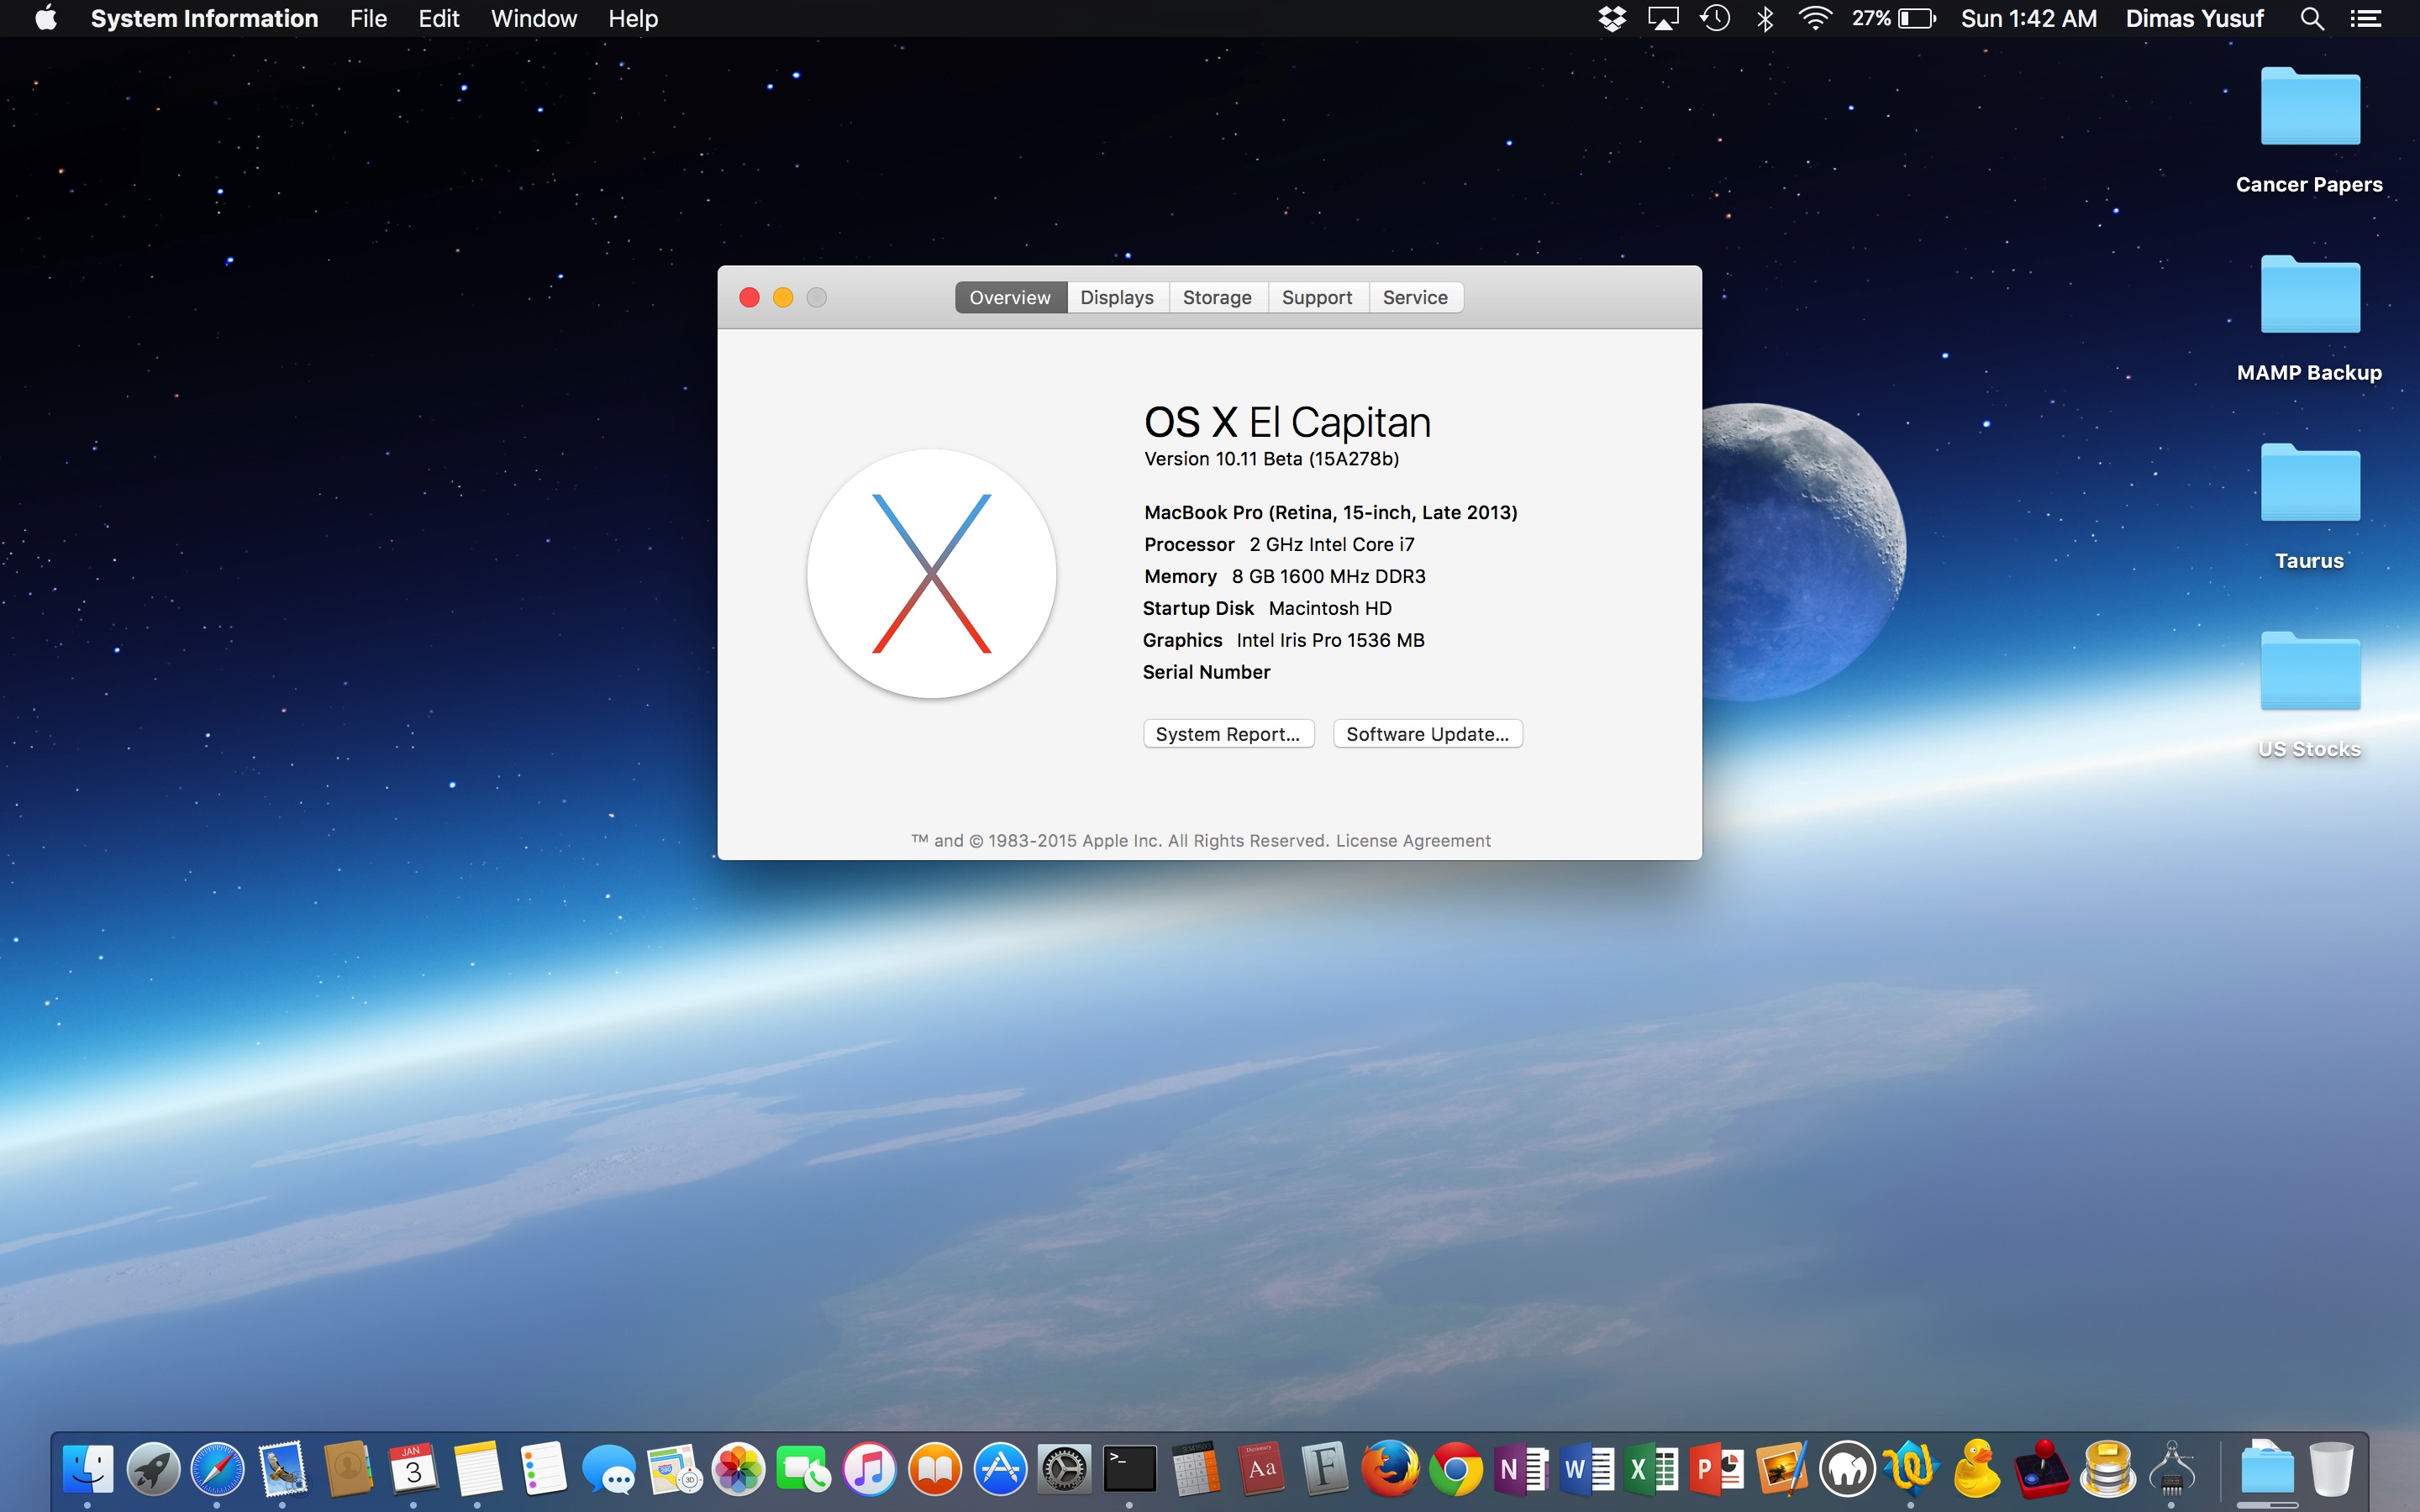Open the App Store in the dock
2420x1512 pixels.
[1000, 1469]
